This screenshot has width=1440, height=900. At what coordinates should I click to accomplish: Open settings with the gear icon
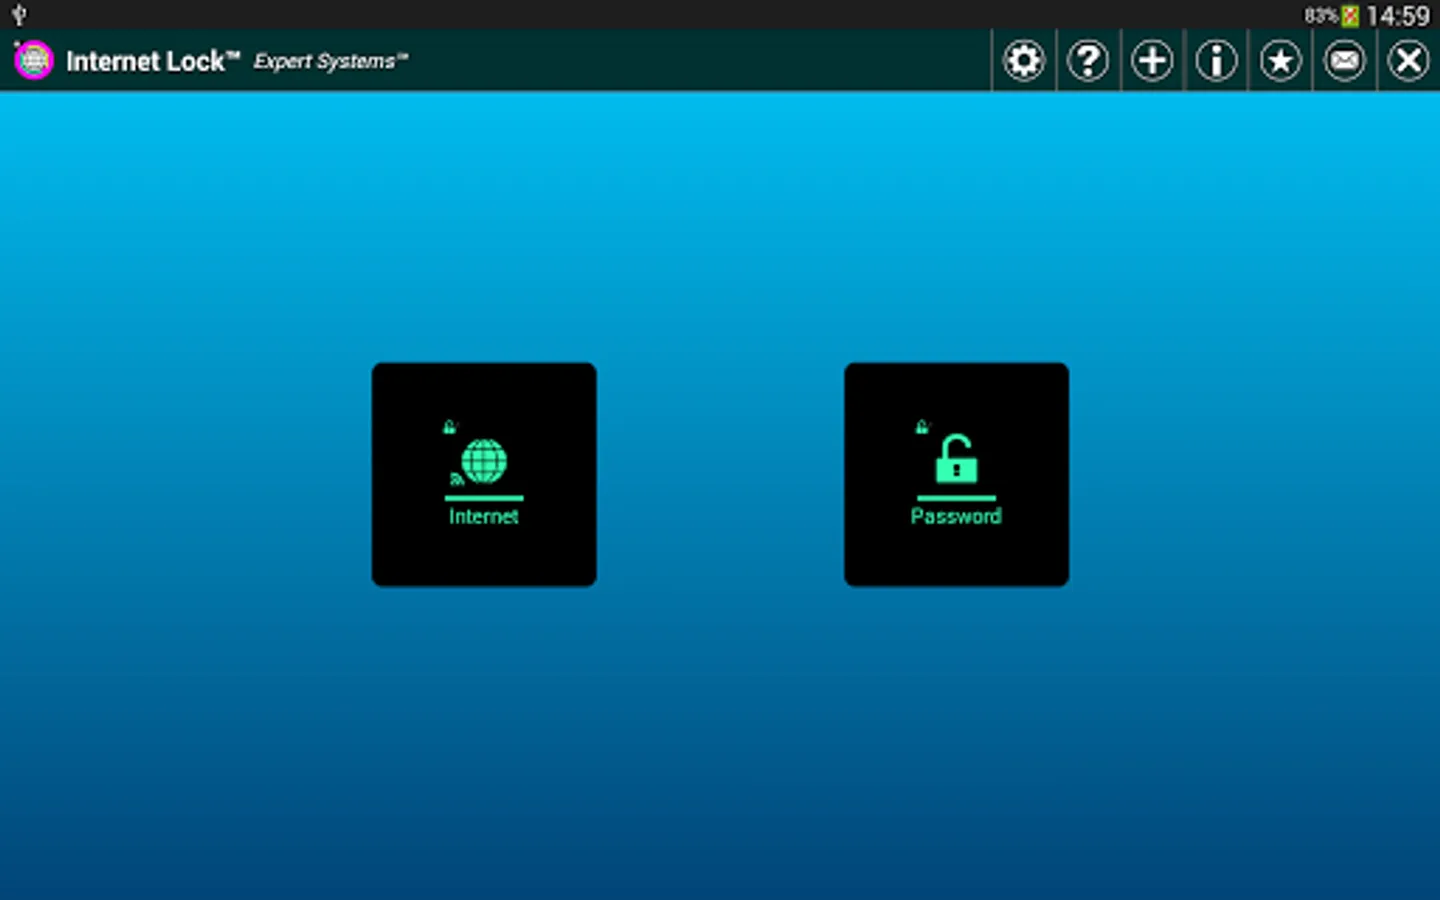(x=1024, y=61)
